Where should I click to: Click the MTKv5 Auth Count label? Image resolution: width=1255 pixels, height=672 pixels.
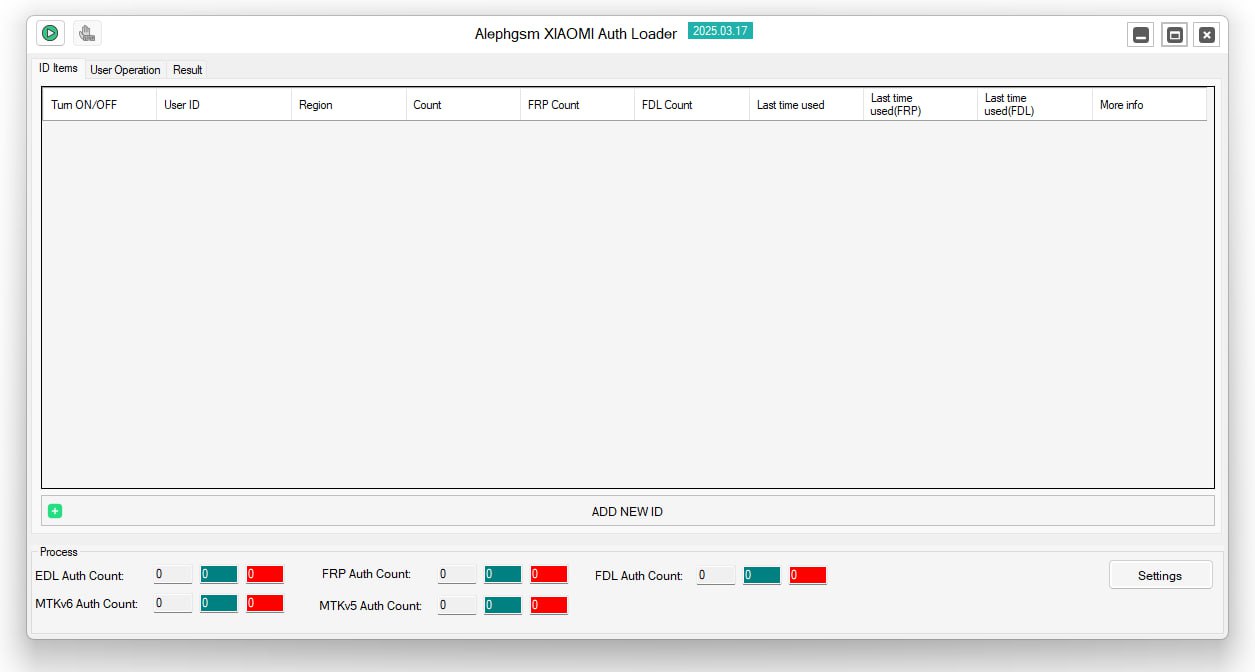point(371,606)
